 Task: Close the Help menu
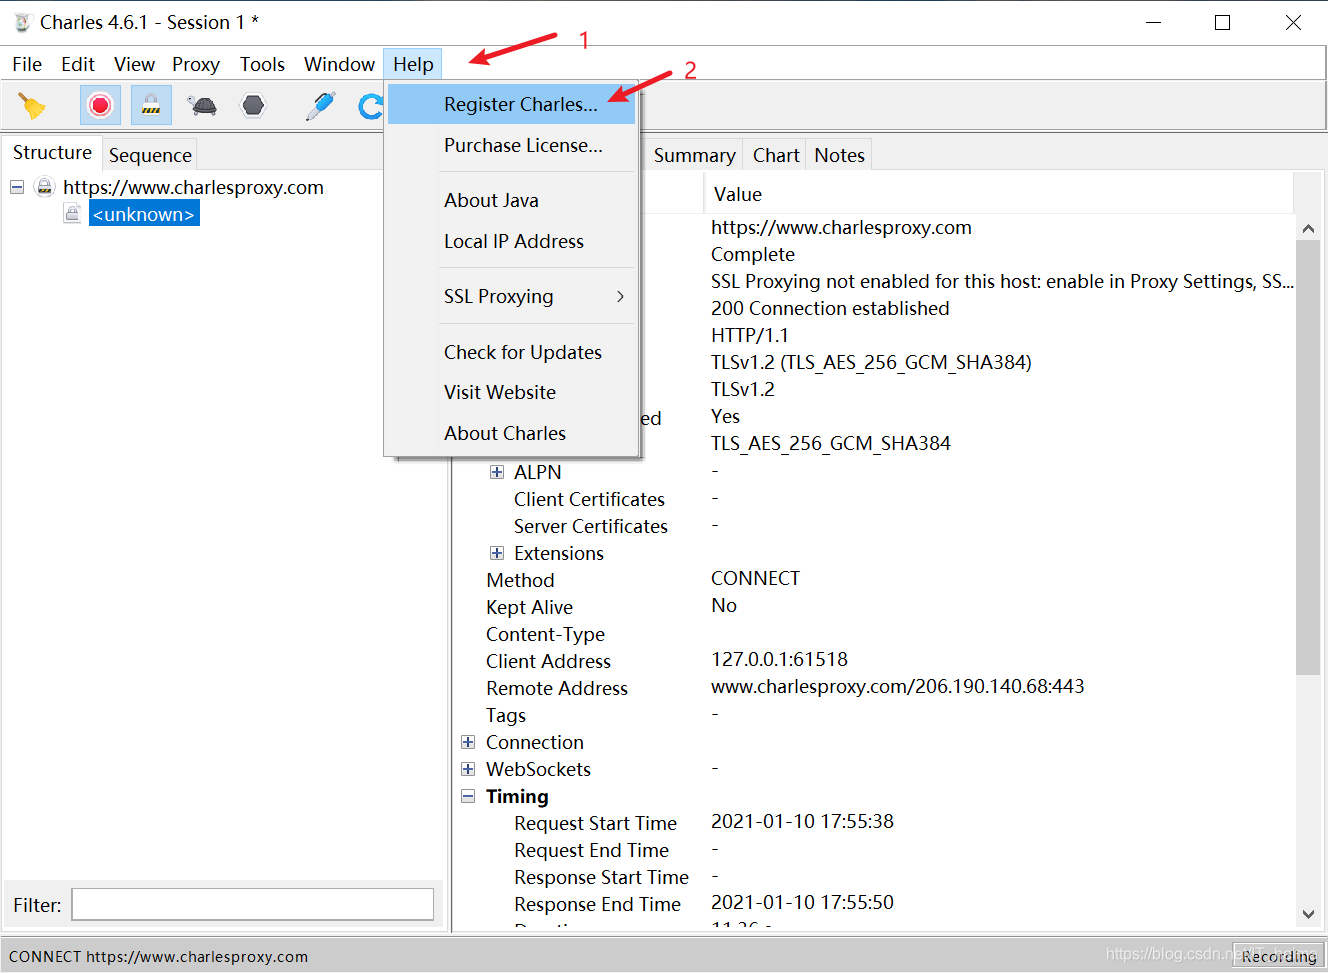tap(413, 64)
